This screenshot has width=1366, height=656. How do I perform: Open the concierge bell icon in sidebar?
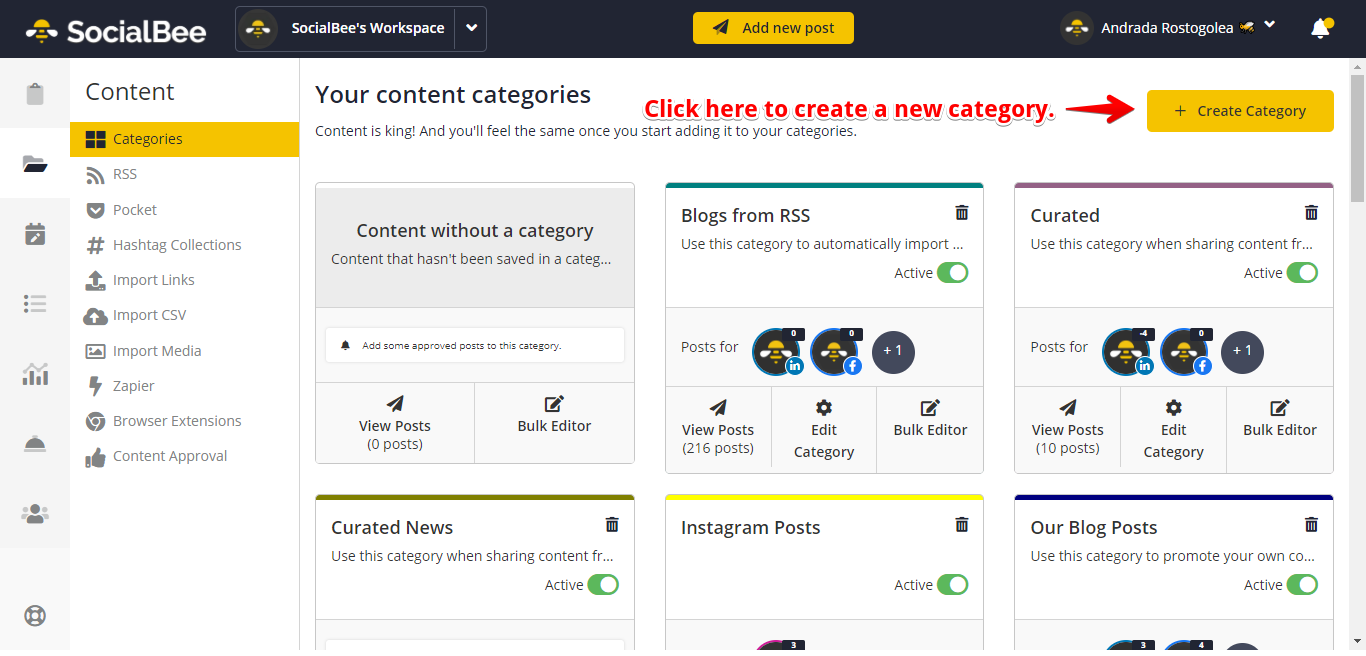(x=35, y=444)
